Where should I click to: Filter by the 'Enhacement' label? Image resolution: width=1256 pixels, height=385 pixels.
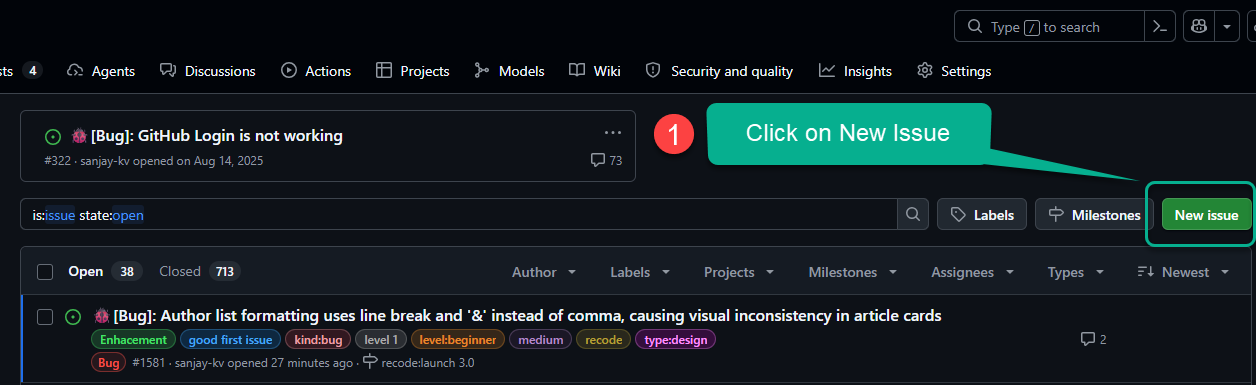pos(133,340)
